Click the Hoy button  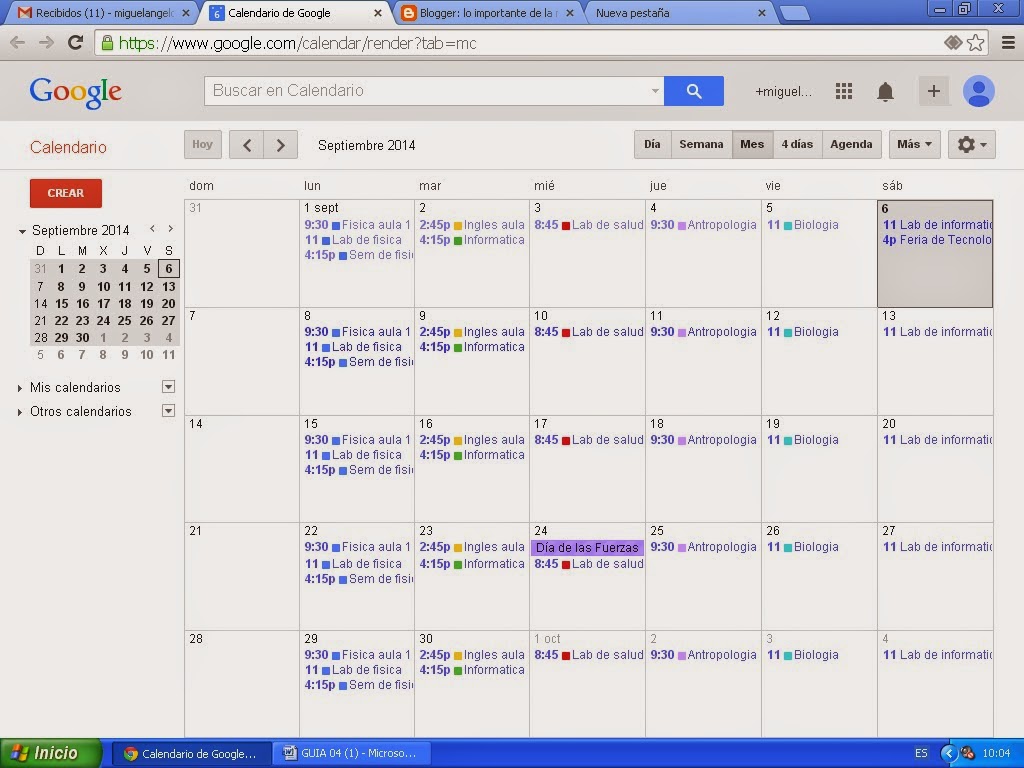point(202,144)
